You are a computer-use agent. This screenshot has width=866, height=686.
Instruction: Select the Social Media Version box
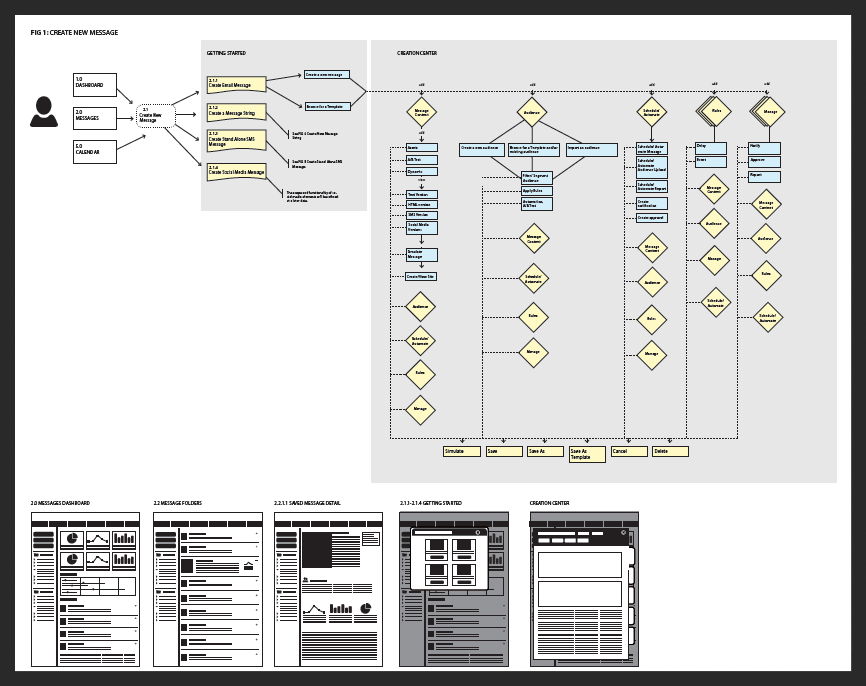(422, 228)
